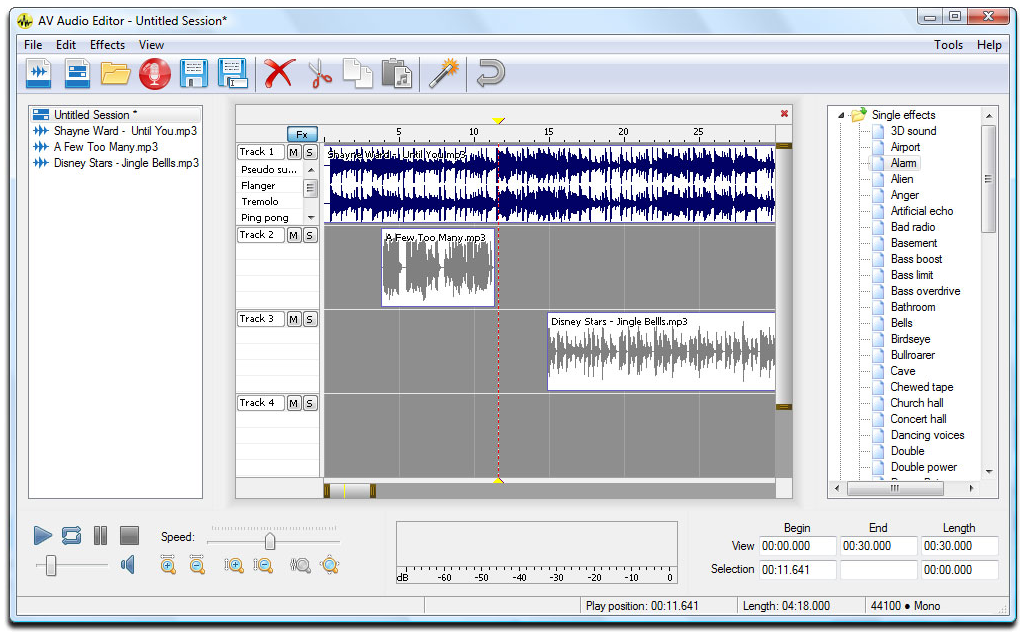Click effects panel scroll down arrow
Viewport: 1022px width, 634px height.
pos(989,471)
